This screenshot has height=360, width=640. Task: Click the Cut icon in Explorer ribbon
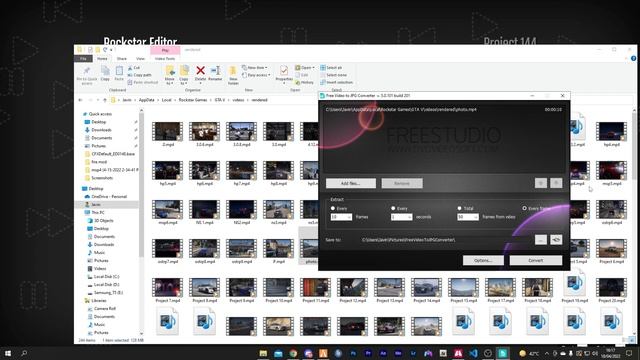130,68
